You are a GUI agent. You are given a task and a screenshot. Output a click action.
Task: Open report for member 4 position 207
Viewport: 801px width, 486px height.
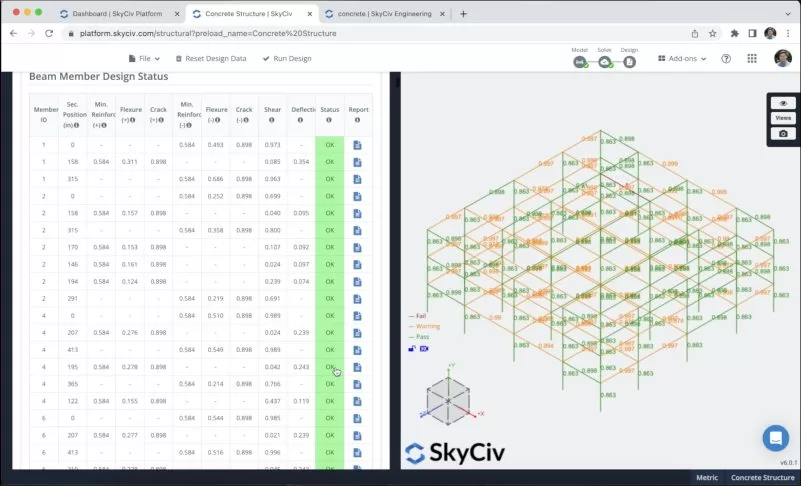coord(357,333)
